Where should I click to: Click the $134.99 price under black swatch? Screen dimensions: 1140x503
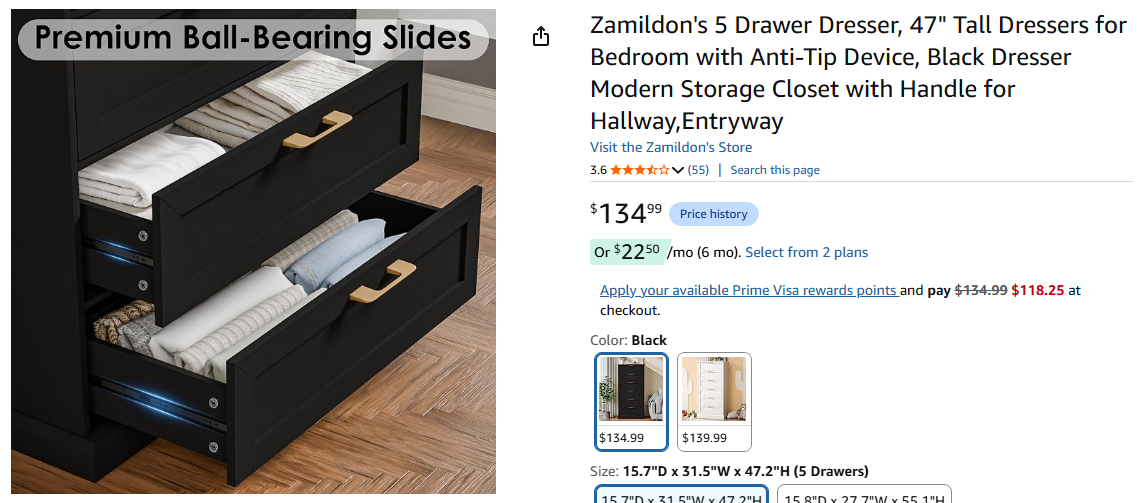(x=622, y=438)
